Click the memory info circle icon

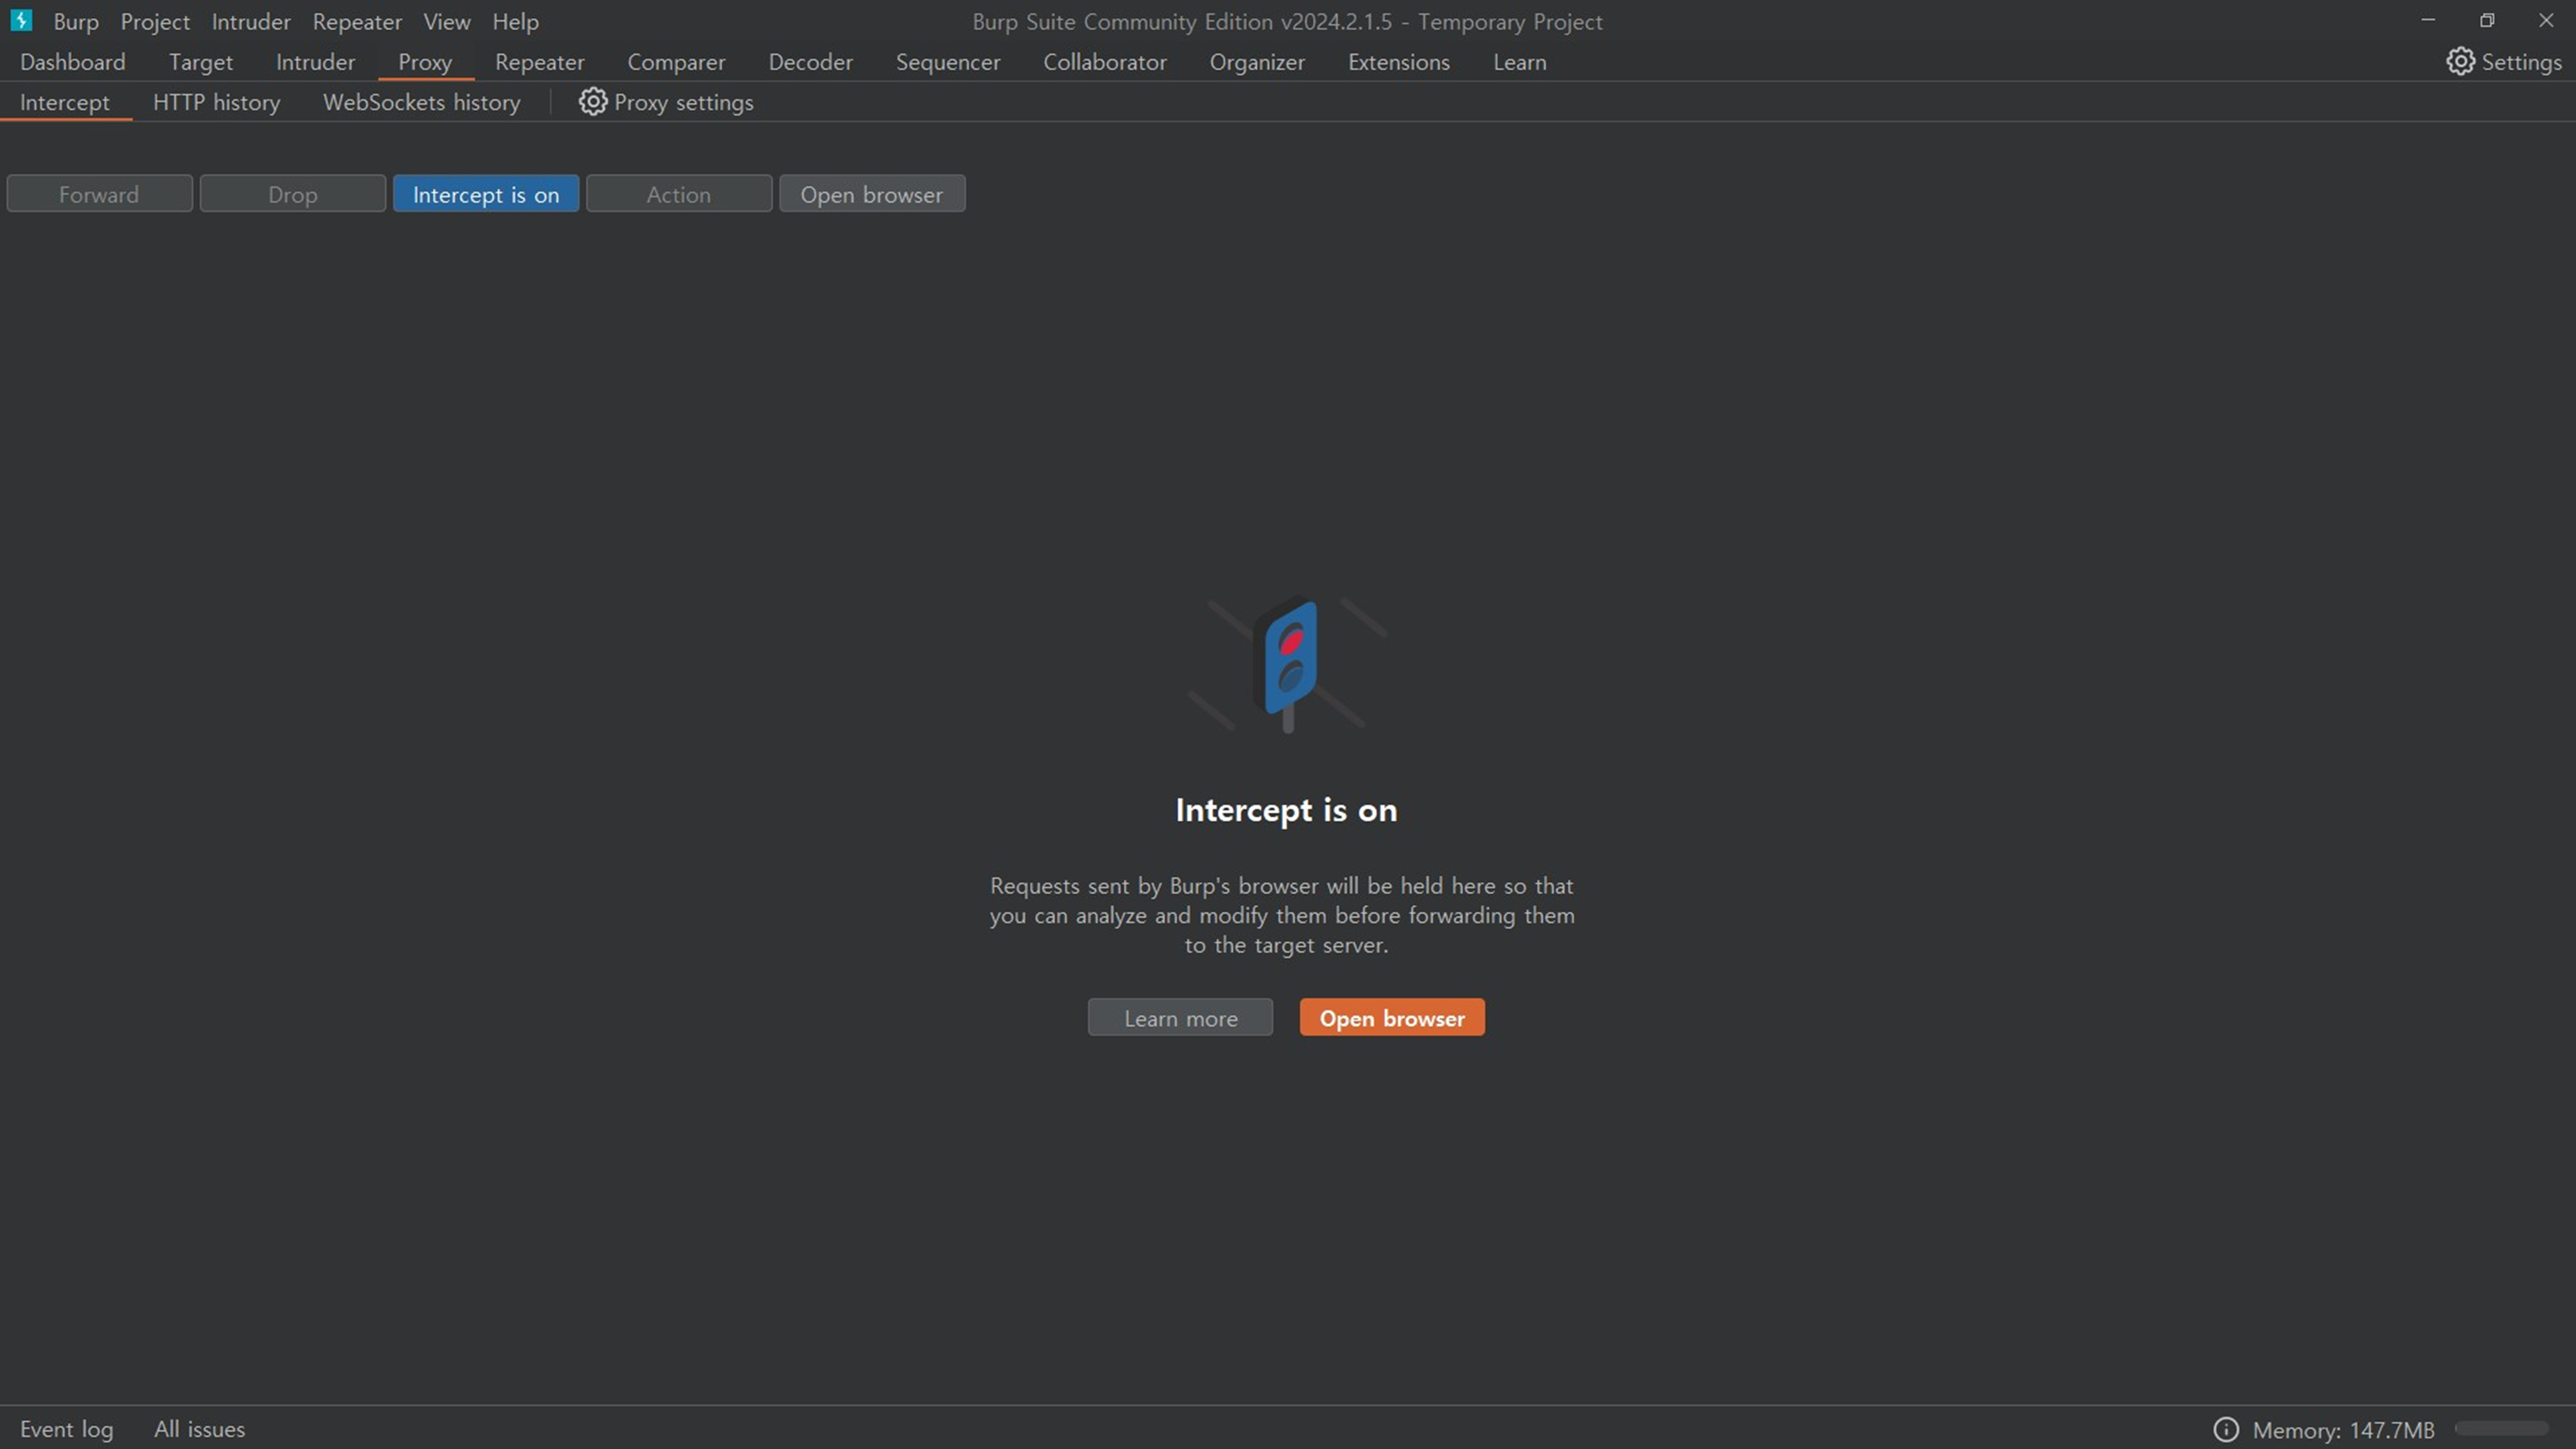click(2226, 1429)
